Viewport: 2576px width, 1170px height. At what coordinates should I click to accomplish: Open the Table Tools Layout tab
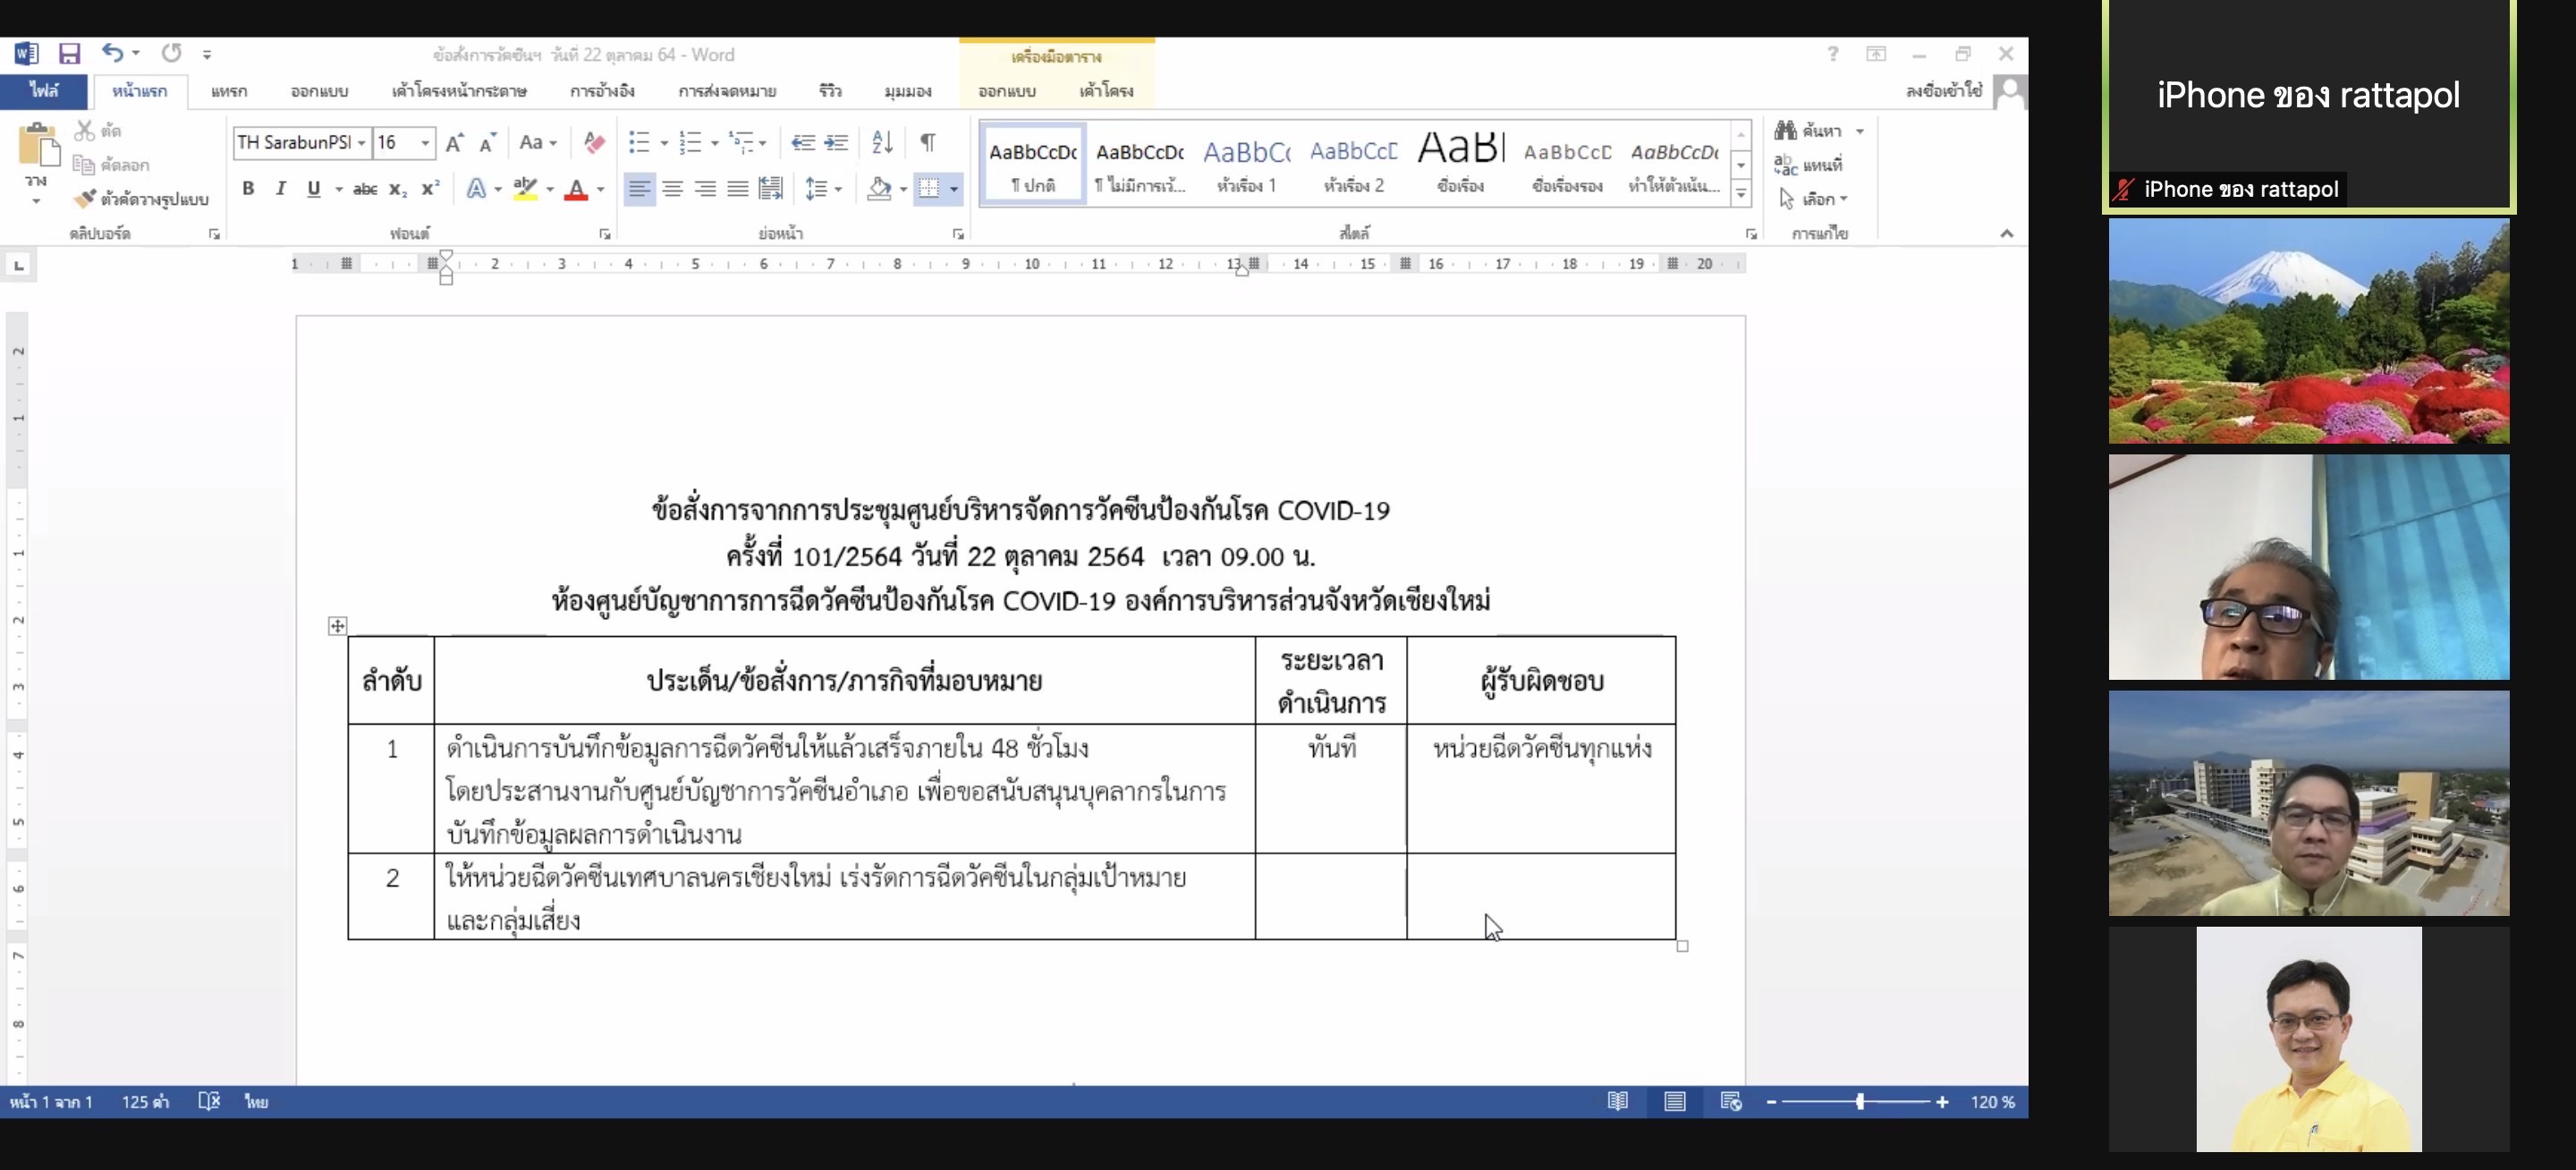(1106, 91)
